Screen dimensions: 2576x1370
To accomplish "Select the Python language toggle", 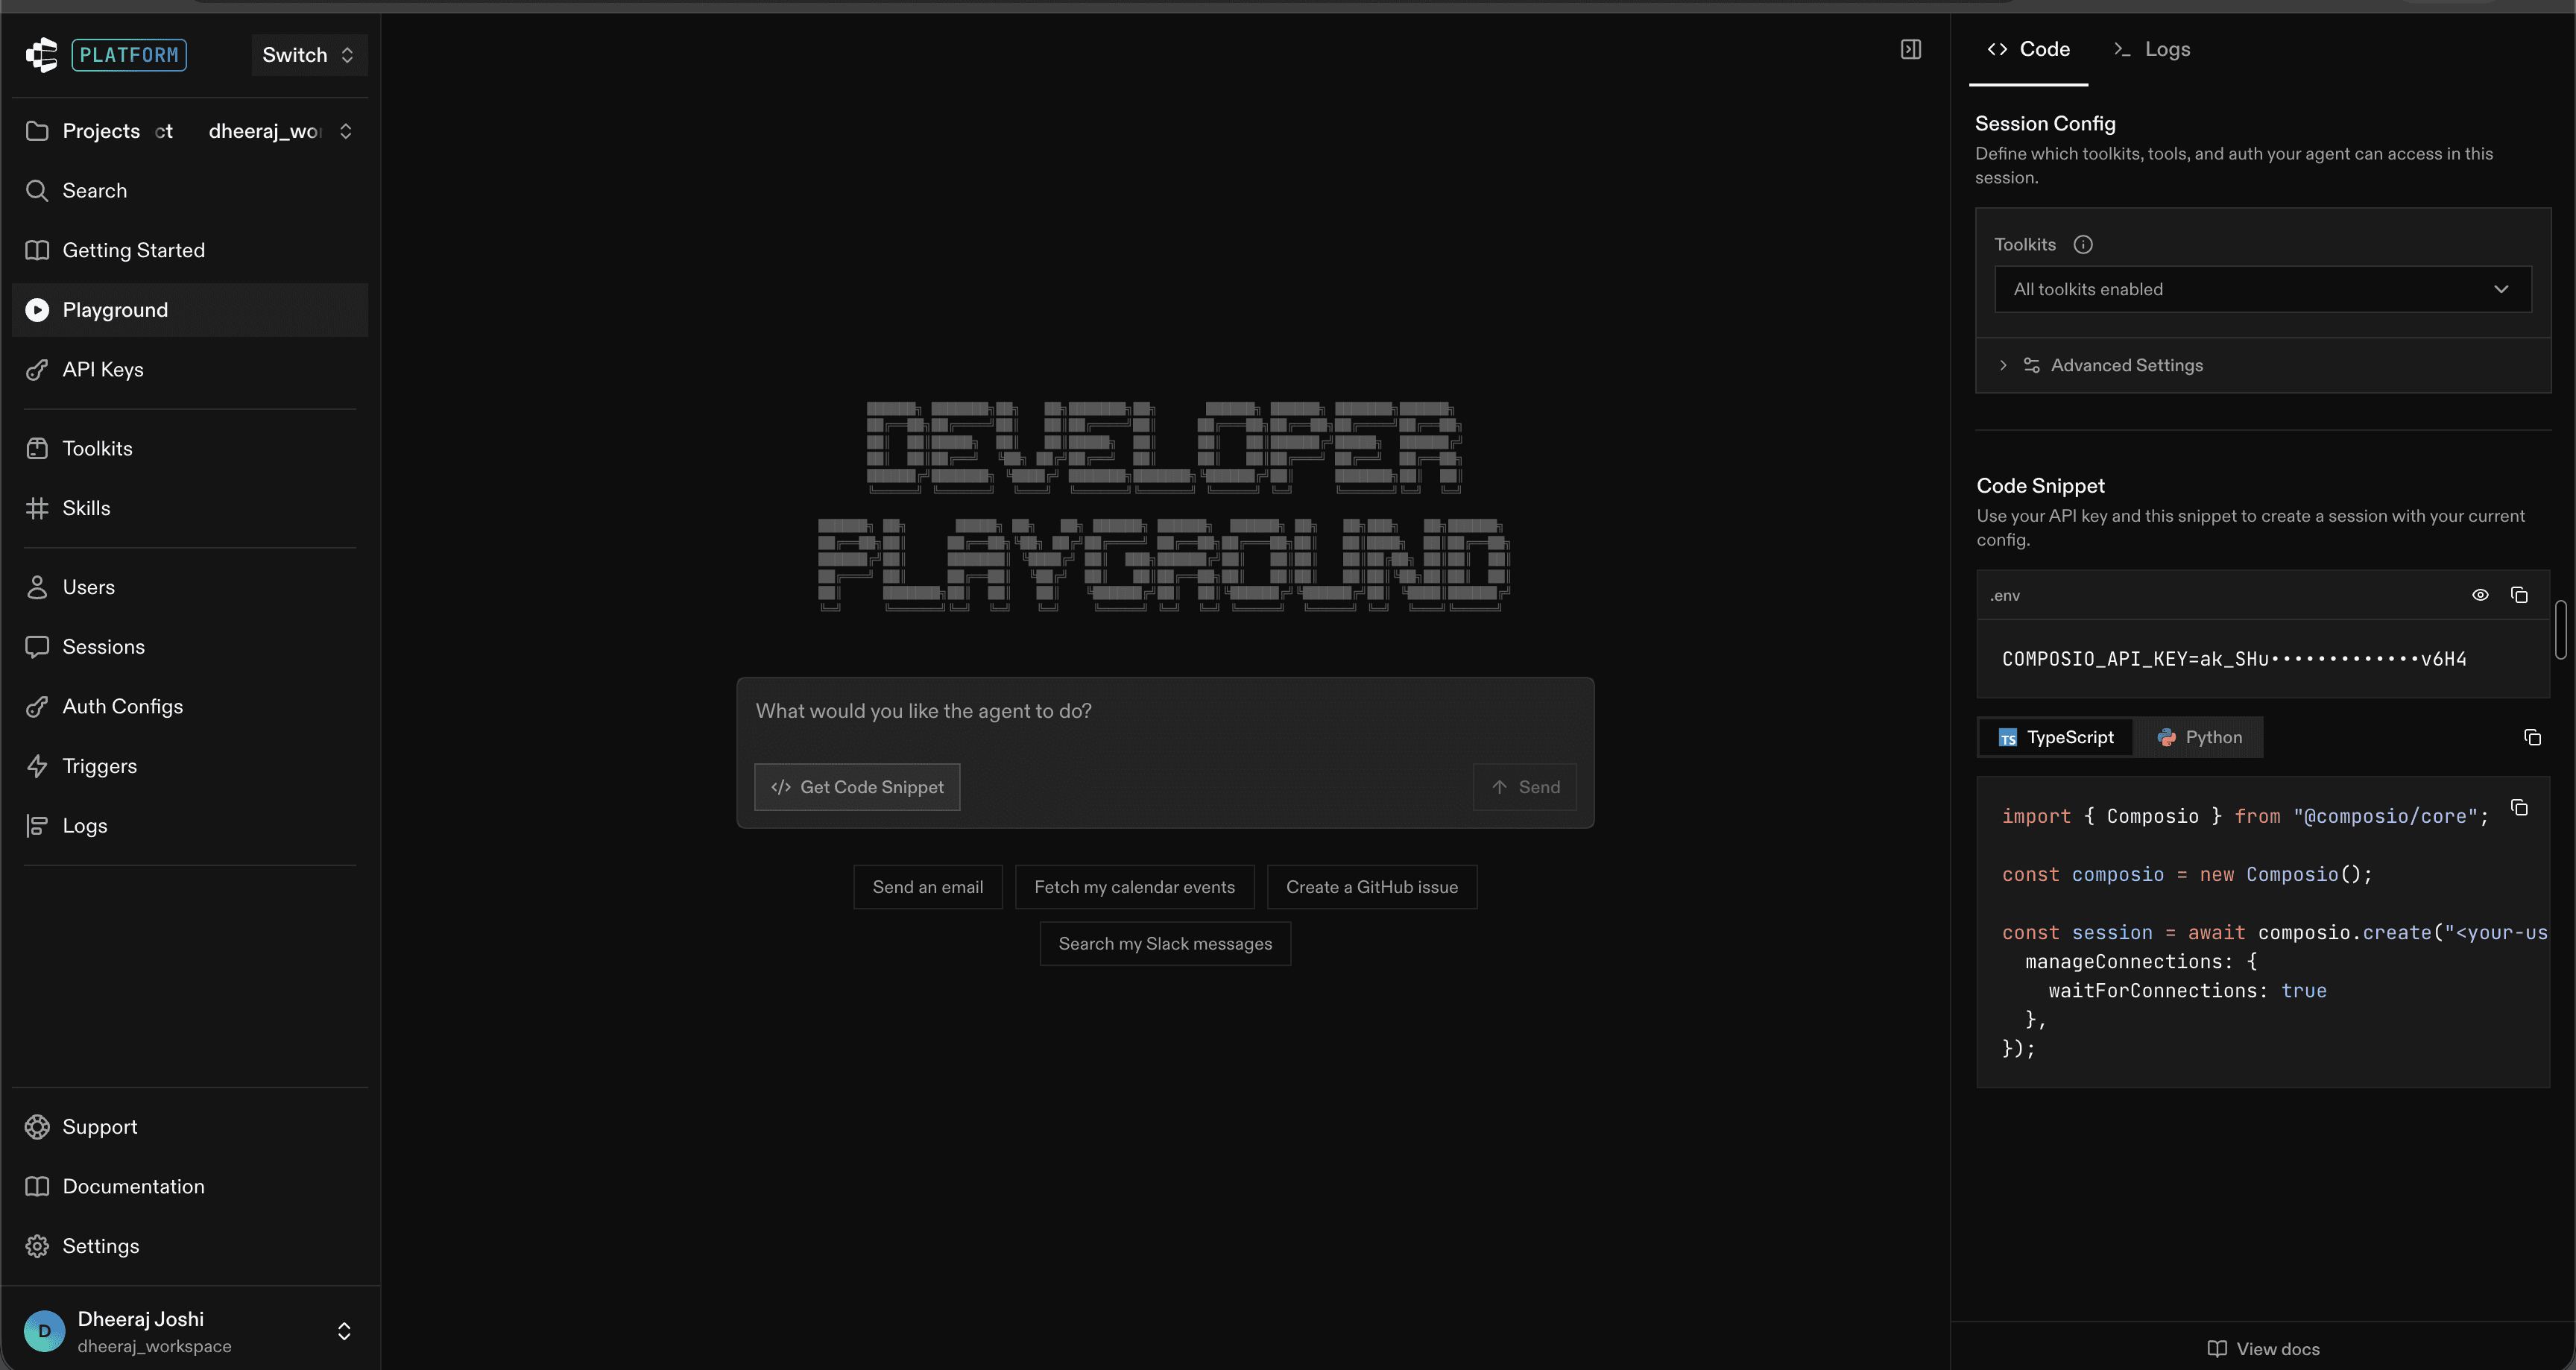I will (2199, 737).
